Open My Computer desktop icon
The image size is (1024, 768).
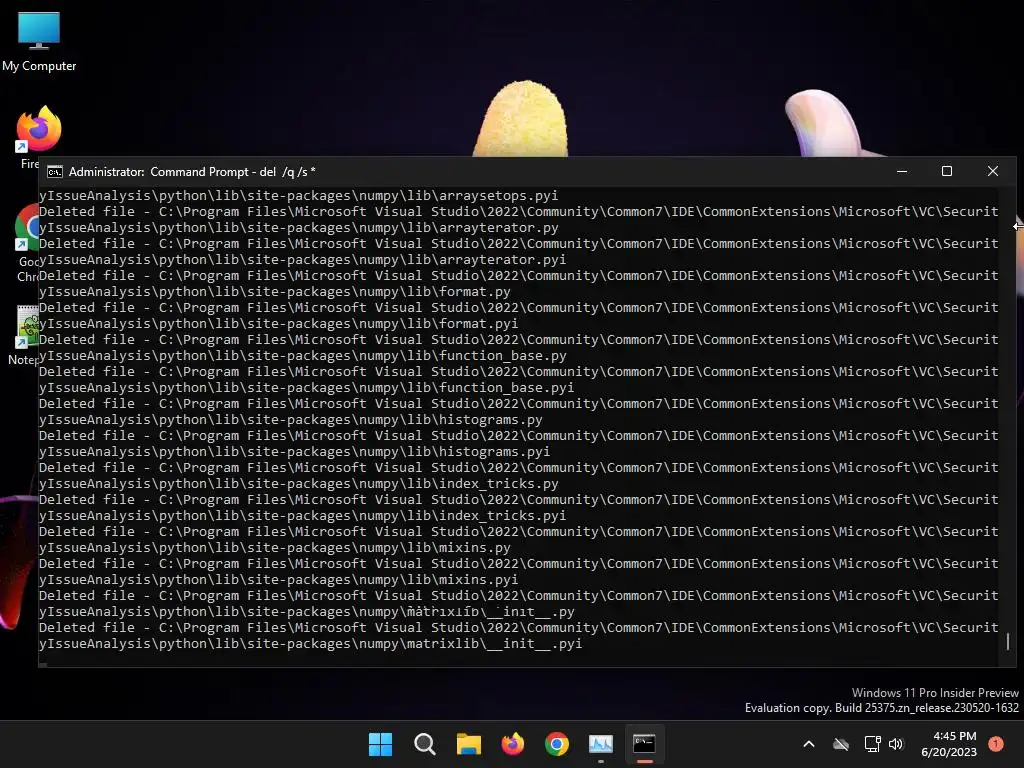[39, 42]
